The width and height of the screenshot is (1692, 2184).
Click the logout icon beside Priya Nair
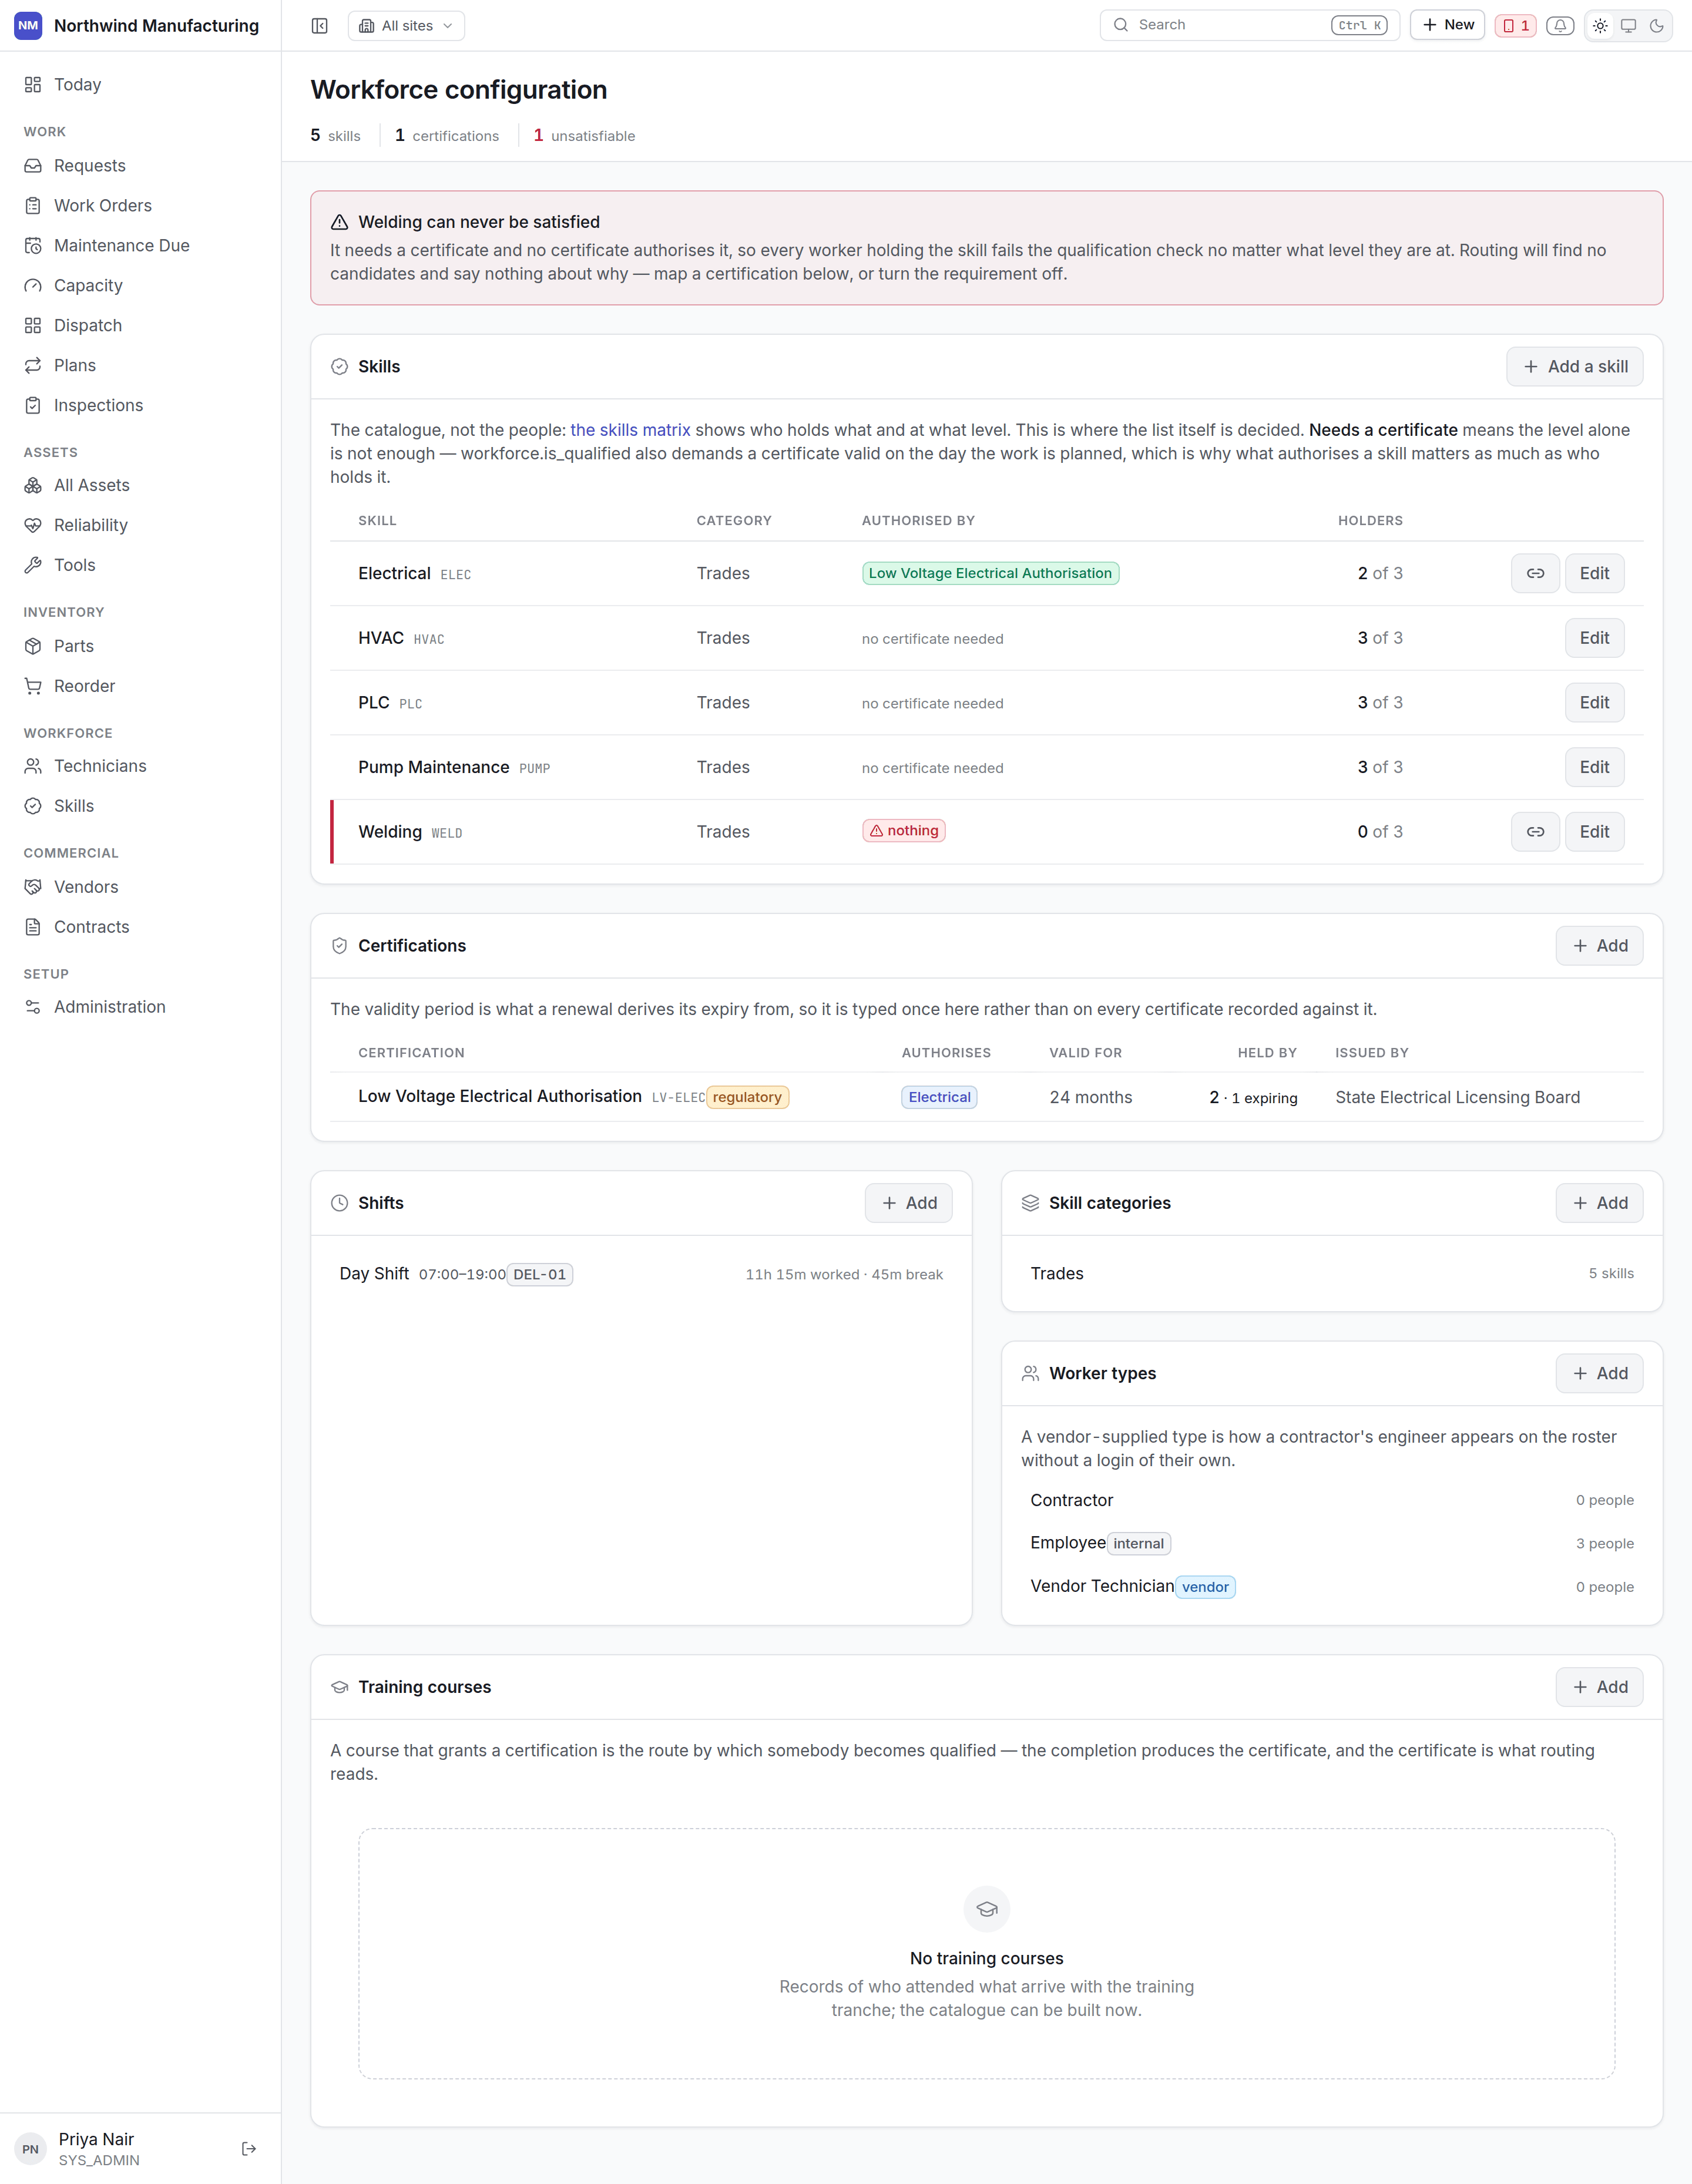click(x=249, y=2149)
